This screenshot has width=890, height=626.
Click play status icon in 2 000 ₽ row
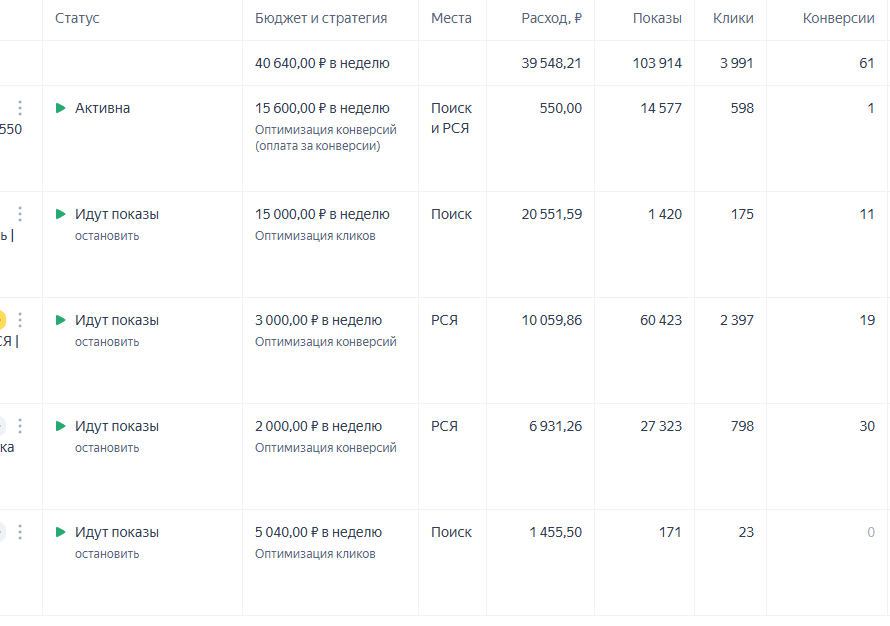[x=61, y=426]
